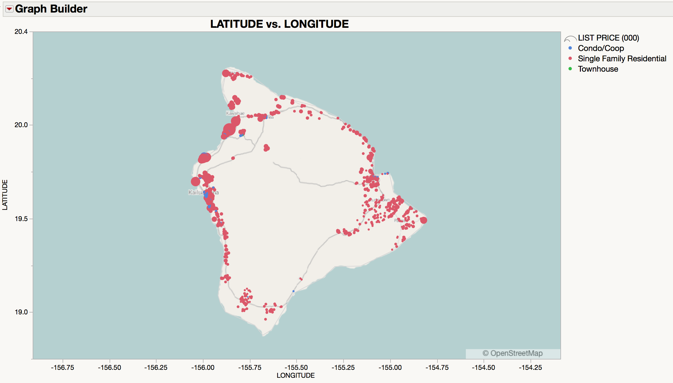The height and width of the screenshot is (383, 673).
Task: Select the Townhouse legend label
Action: coord(598,69)
